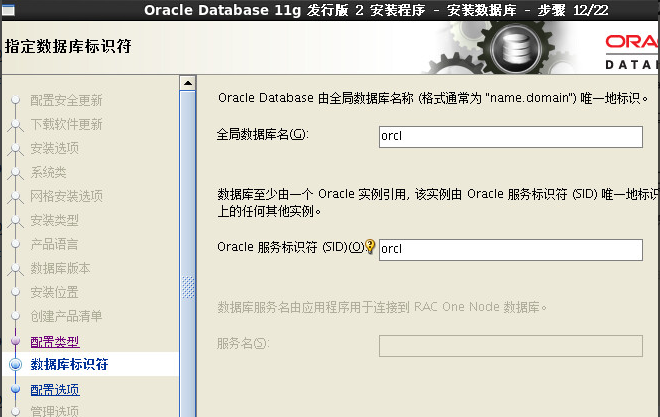Click the RAC One Node description text
This screenshot has width=660, height=417.
point(382,307)
